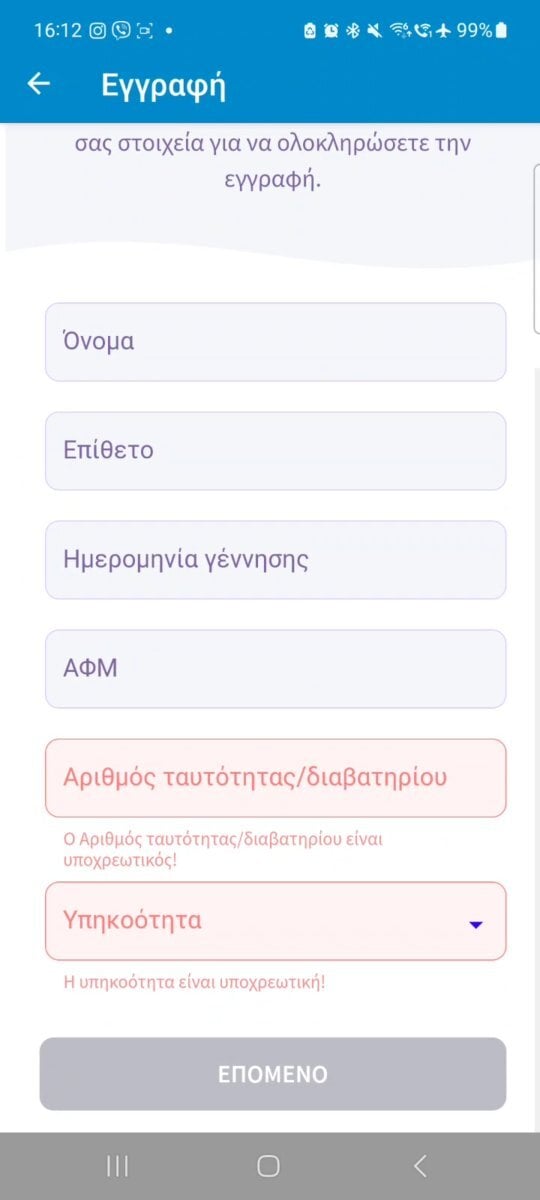Tap the battery indicator icon
Image resolution: width=540 pixels, height=1200 pixels.
click(501, 30)
